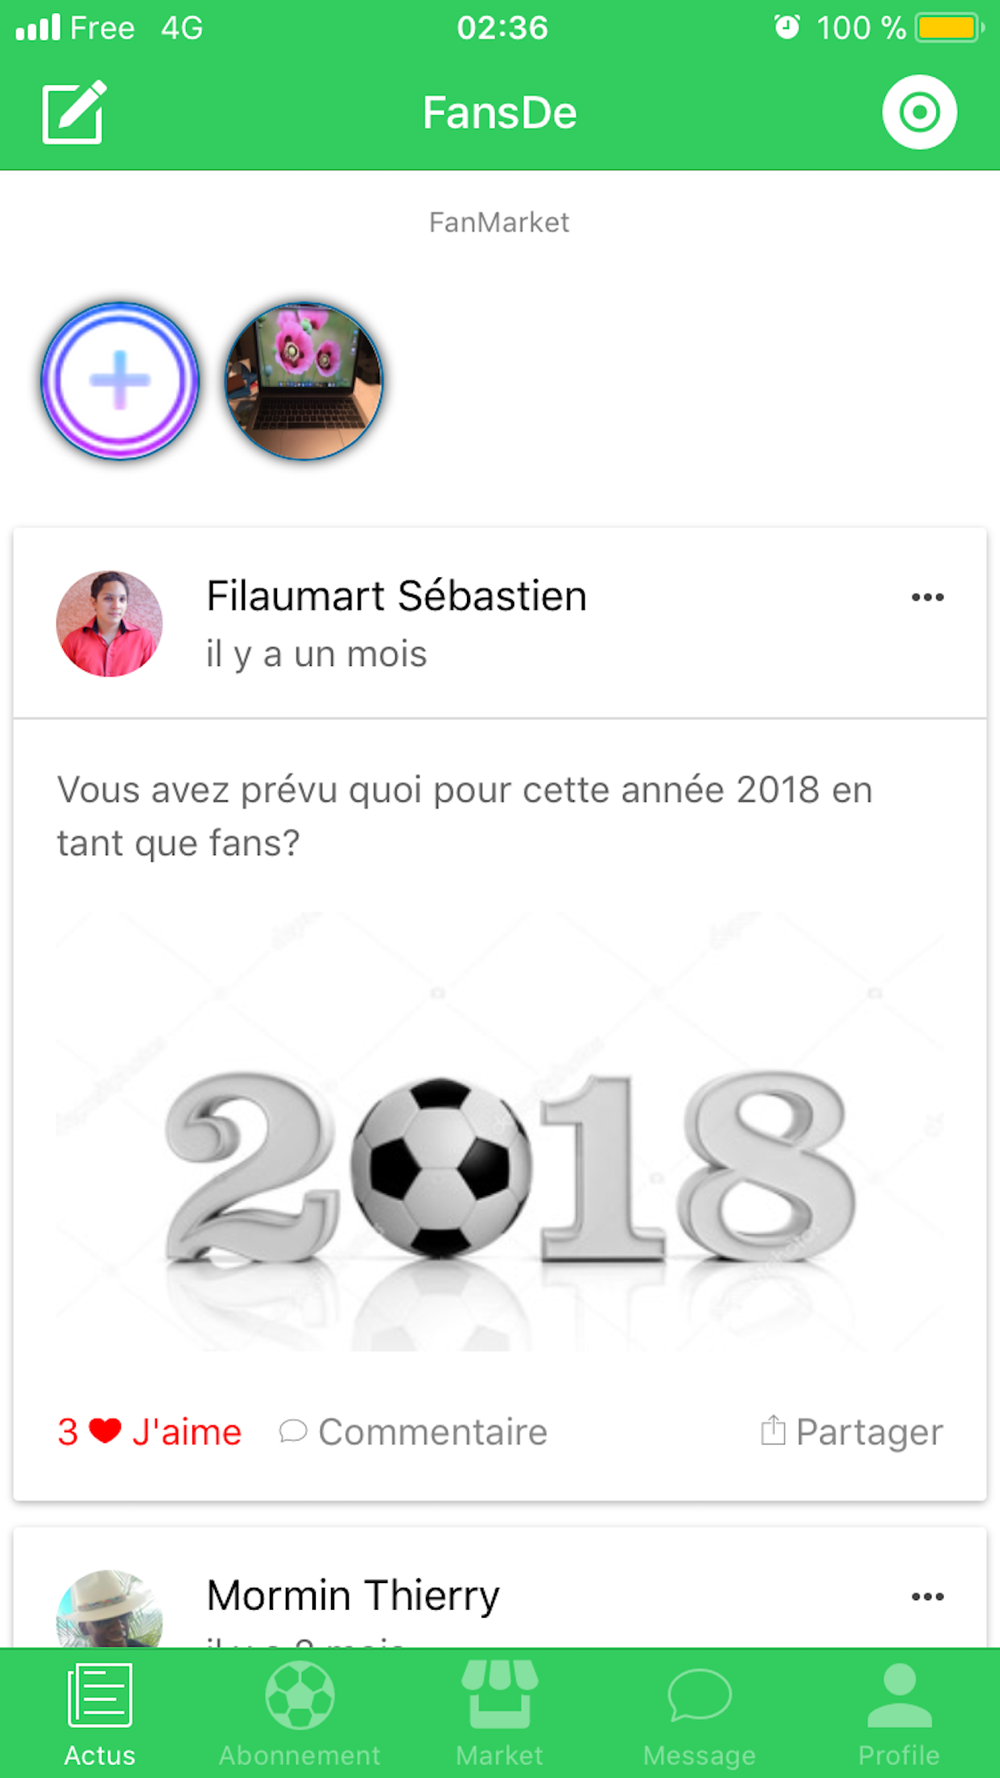Image resolution: width=1000 pixels, height=1778 pixels.
Task: Open FanMarket link
Action: (499, 222)
